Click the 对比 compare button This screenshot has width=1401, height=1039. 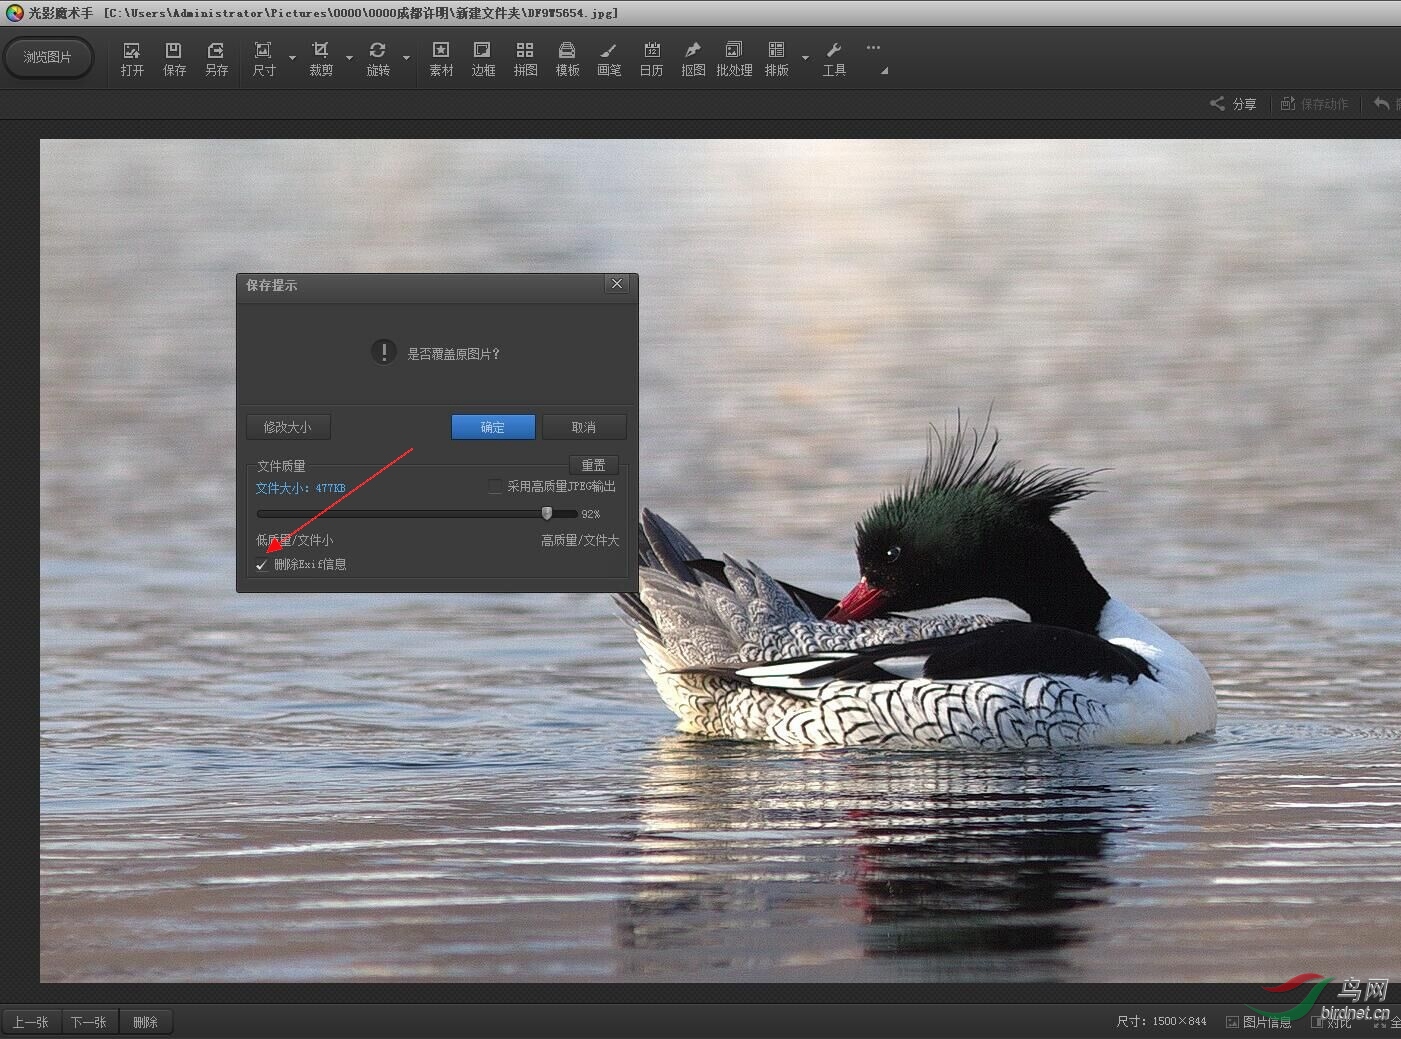[x=1332, y=1022]
